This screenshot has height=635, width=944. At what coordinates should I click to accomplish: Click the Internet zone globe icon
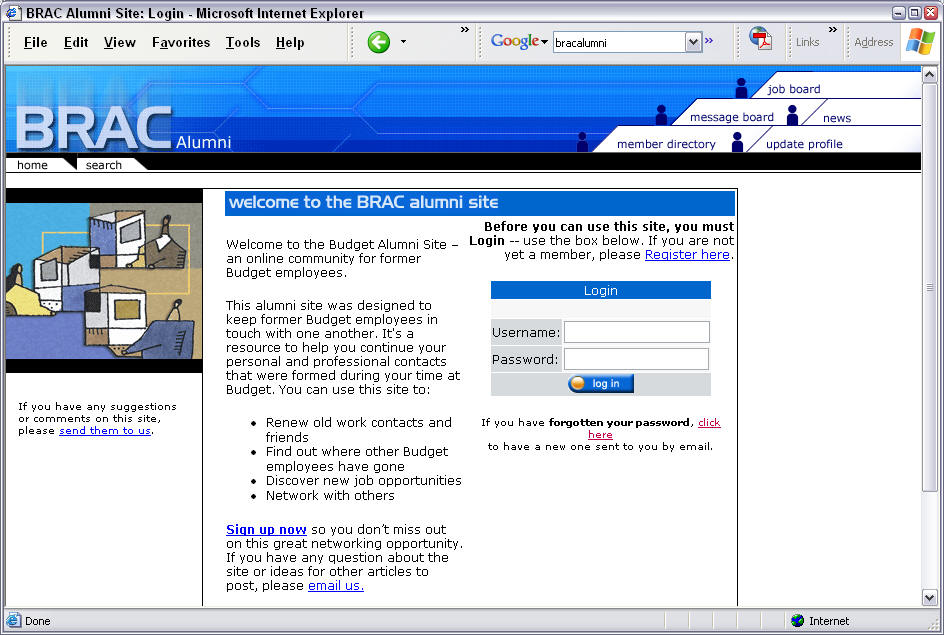tap(798, 621)
